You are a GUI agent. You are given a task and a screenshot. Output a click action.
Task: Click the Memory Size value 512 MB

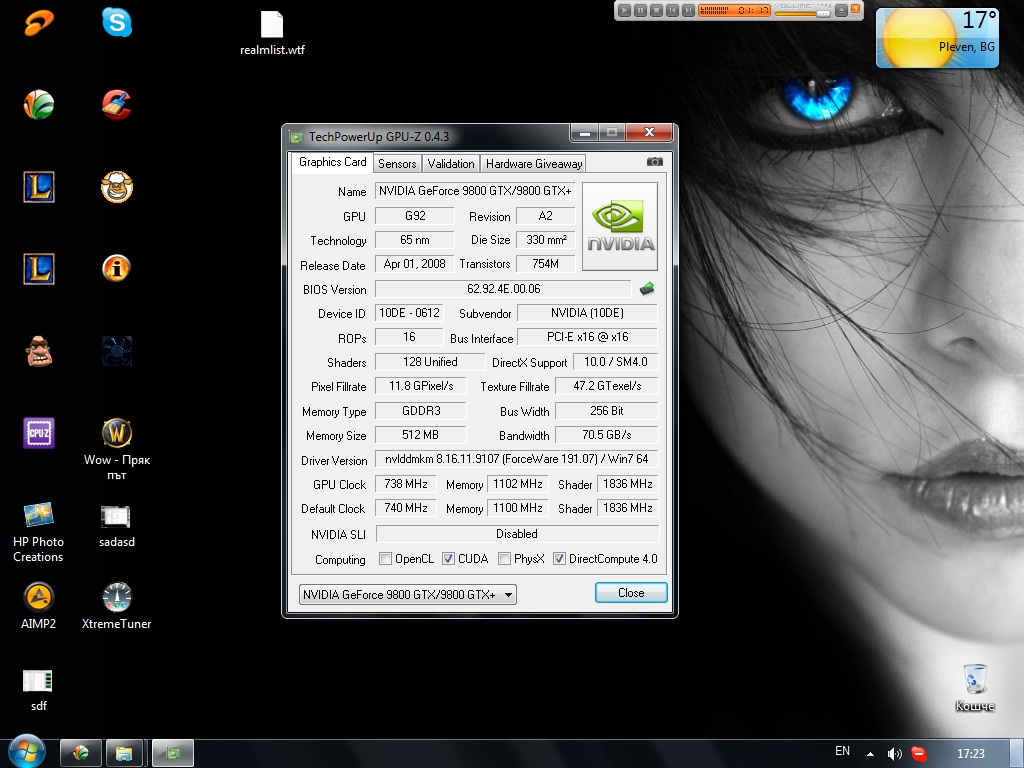pos(421,435)
